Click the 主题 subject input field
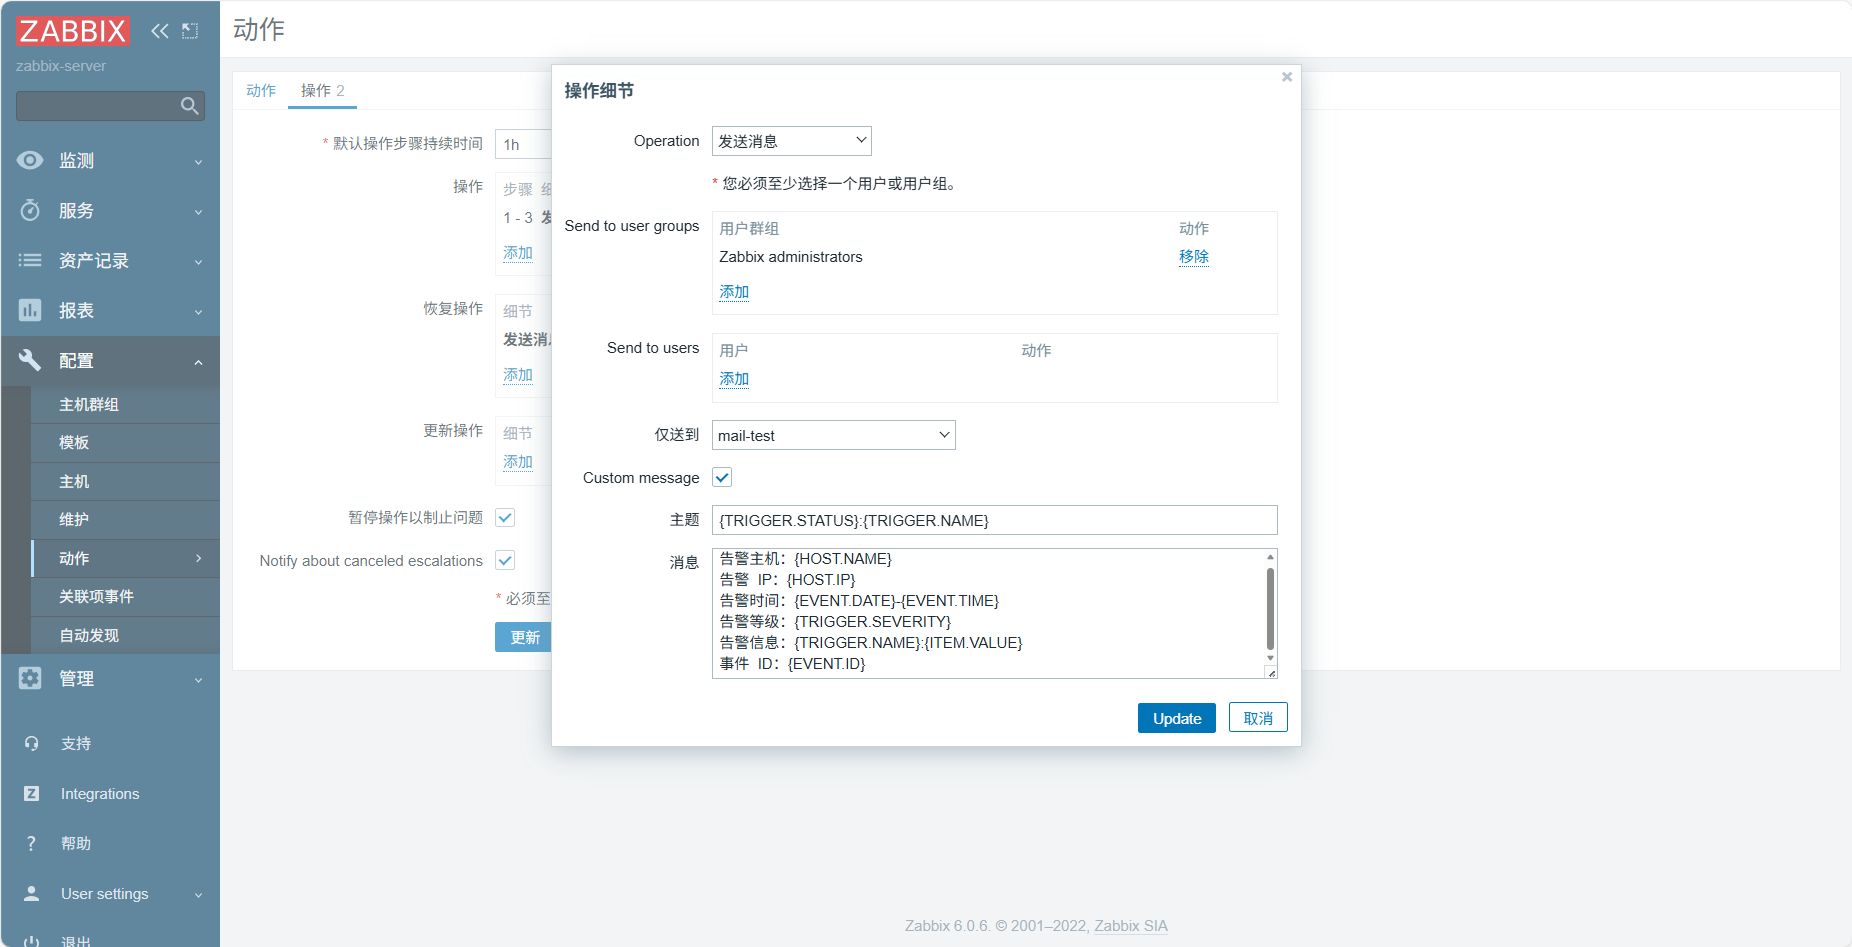The height and width of the screenshot is (947, 1852). pyautogui.click(x=994, y=520)
